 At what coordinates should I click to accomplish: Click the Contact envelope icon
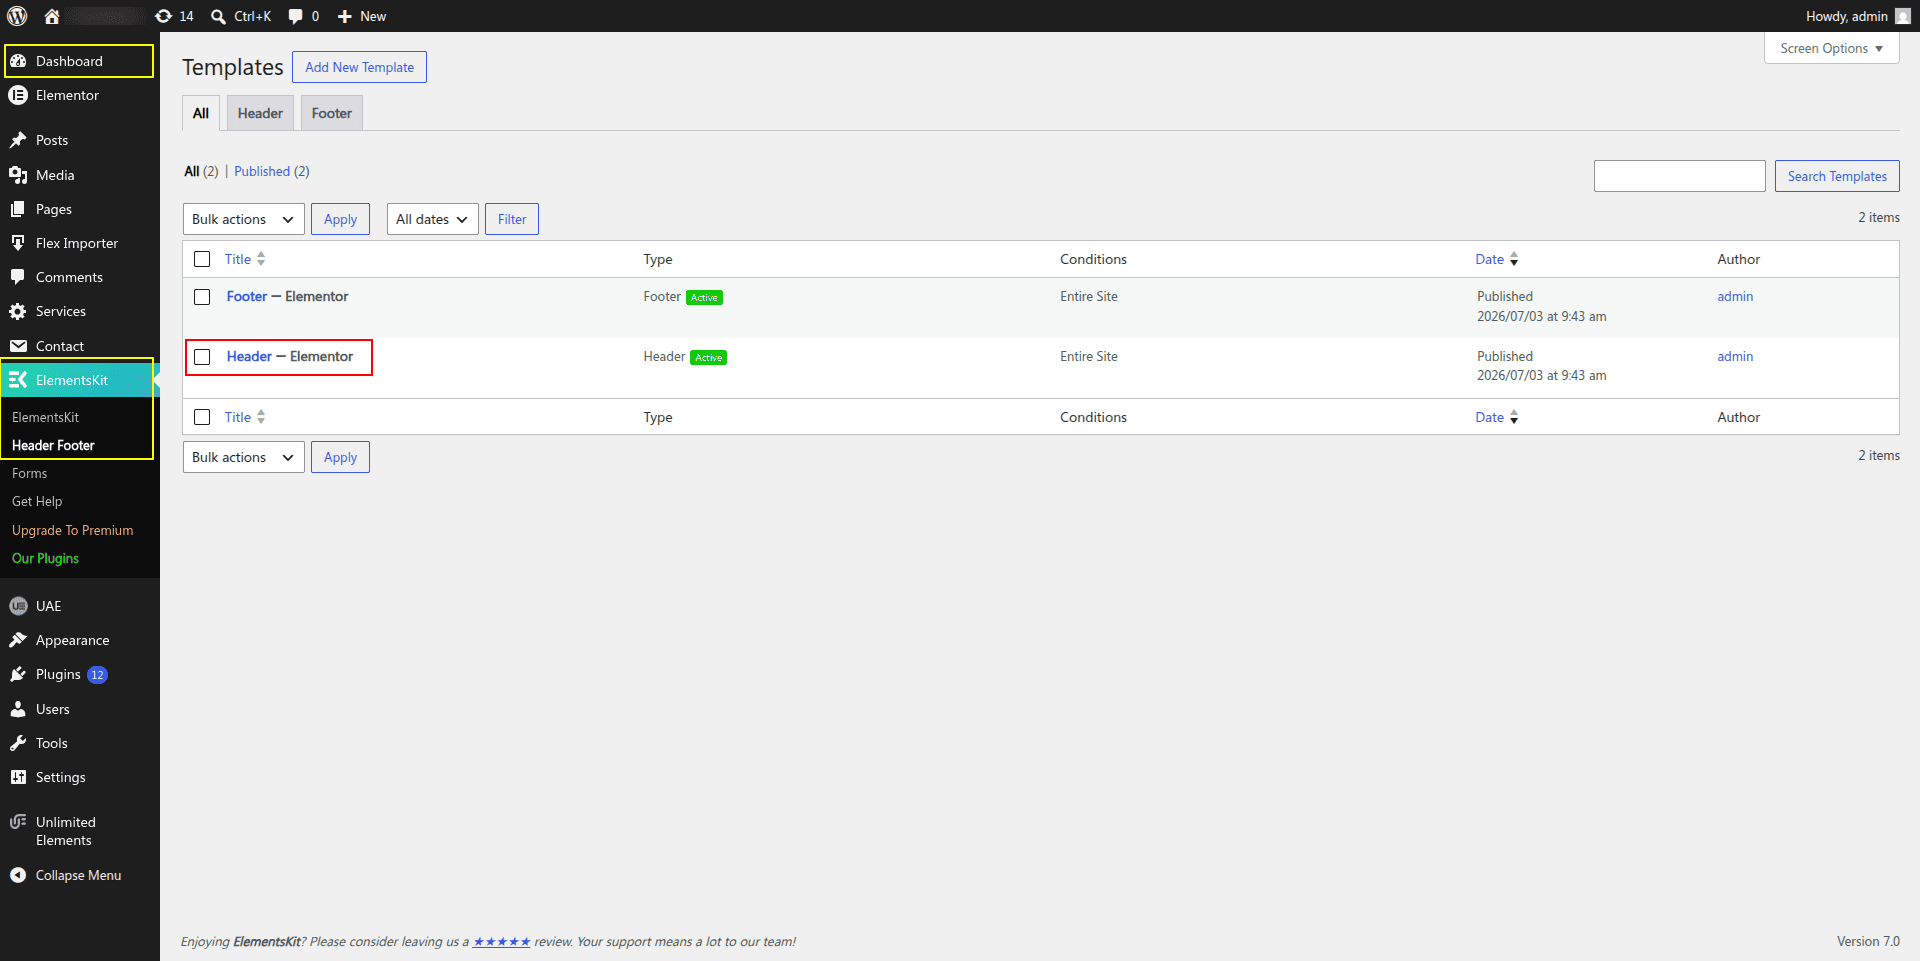point(18,346)
